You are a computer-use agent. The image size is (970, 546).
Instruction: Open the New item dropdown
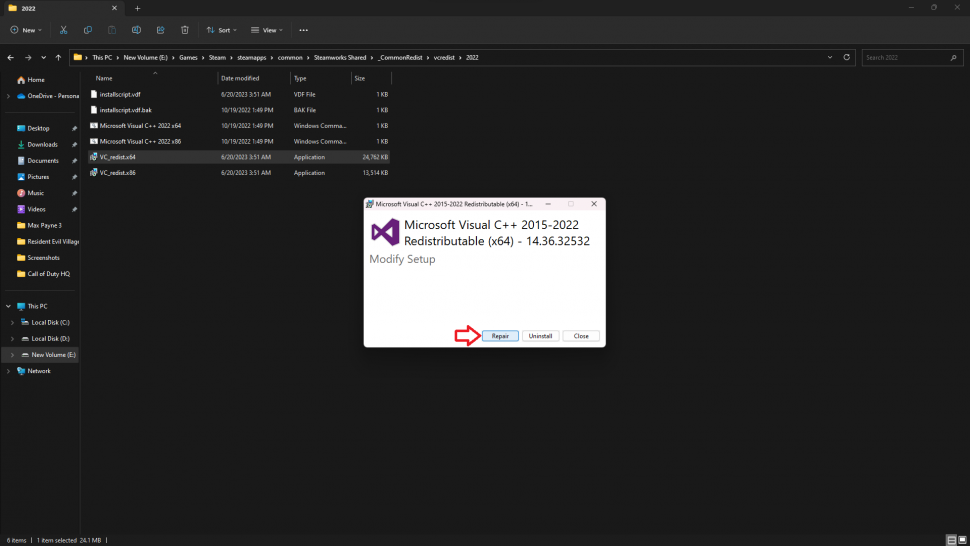(26, 30)
